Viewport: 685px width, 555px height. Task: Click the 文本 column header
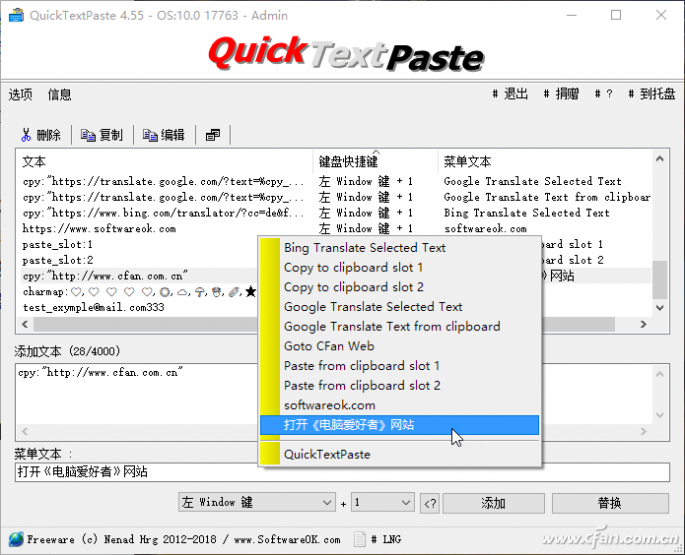tap(165, 162)
